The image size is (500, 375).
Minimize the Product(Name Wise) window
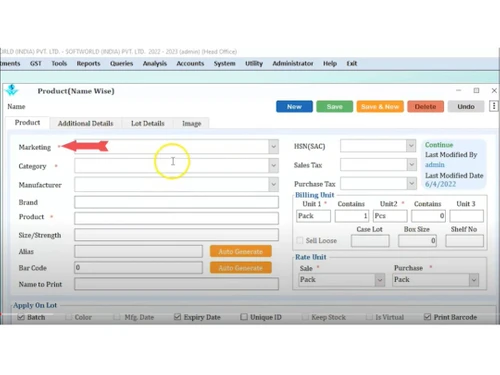(x=459, y=90)
